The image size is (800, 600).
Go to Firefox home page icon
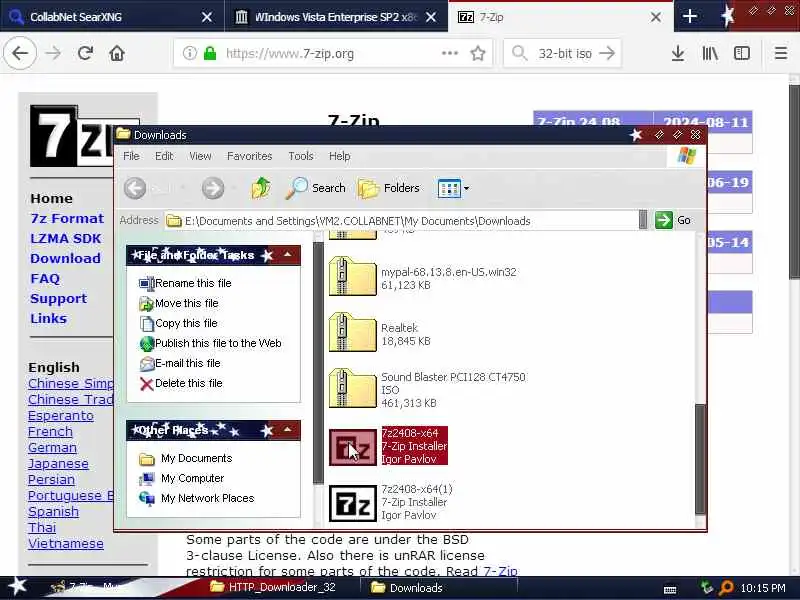pyautogui.click(x=117, y=53)
